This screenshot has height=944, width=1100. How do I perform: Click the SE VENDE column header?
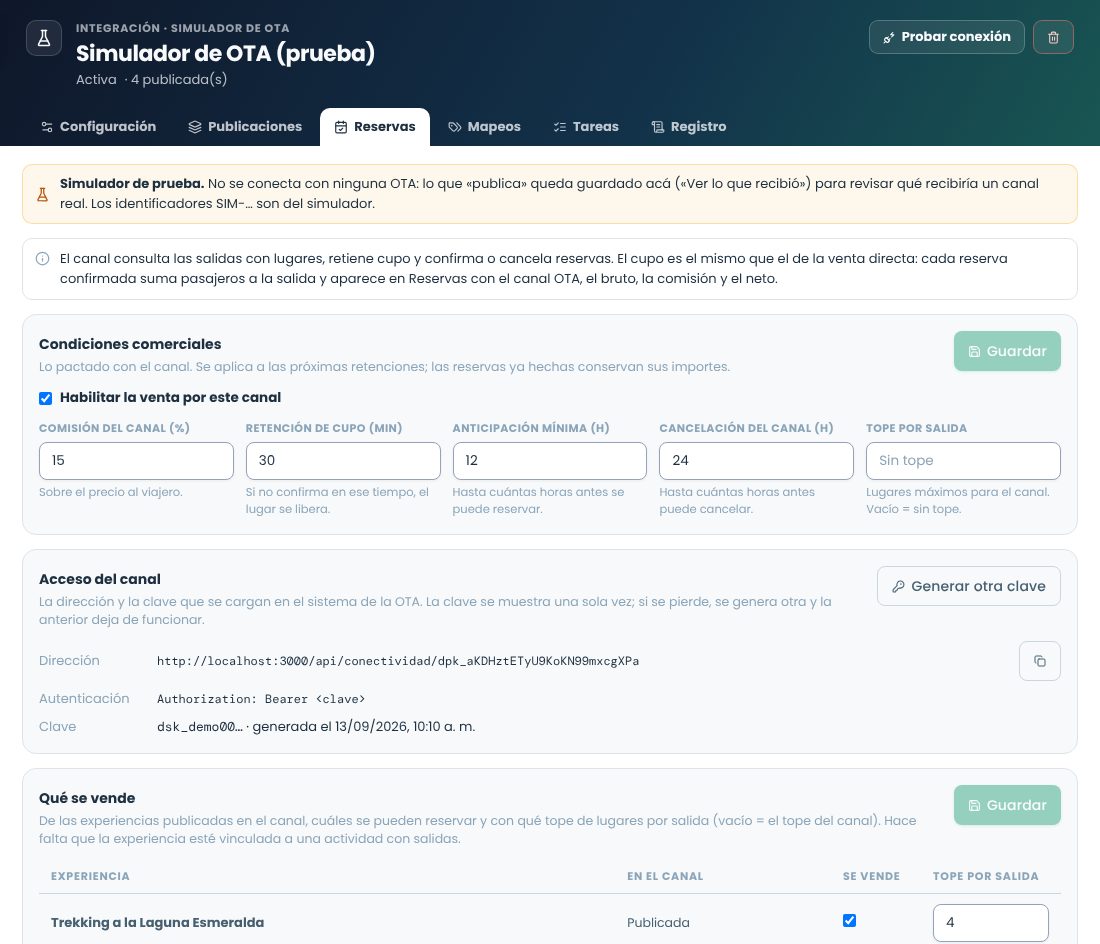[871, 876]
